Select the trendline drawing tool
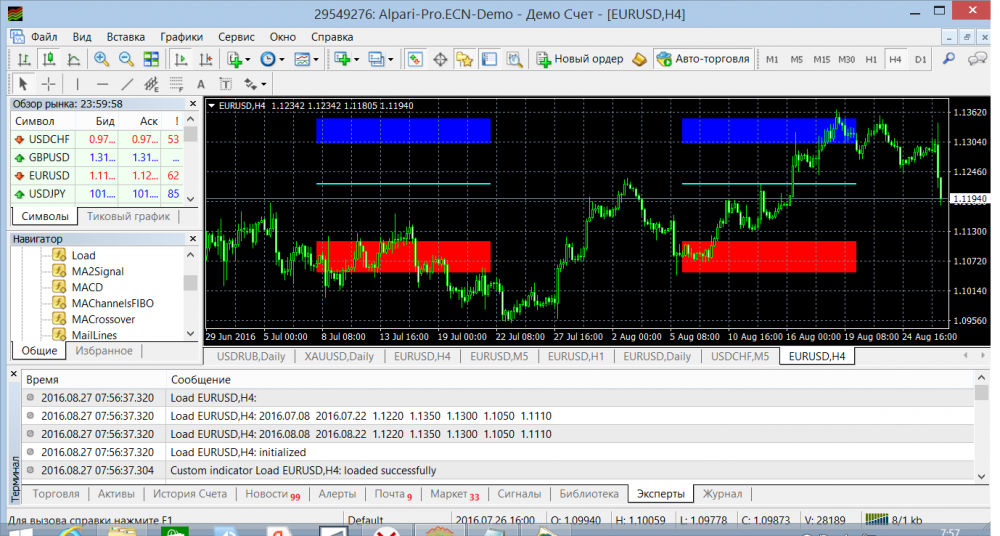Image resolution: width=1000 pixels, height=536 pixels. pos(127,84)
